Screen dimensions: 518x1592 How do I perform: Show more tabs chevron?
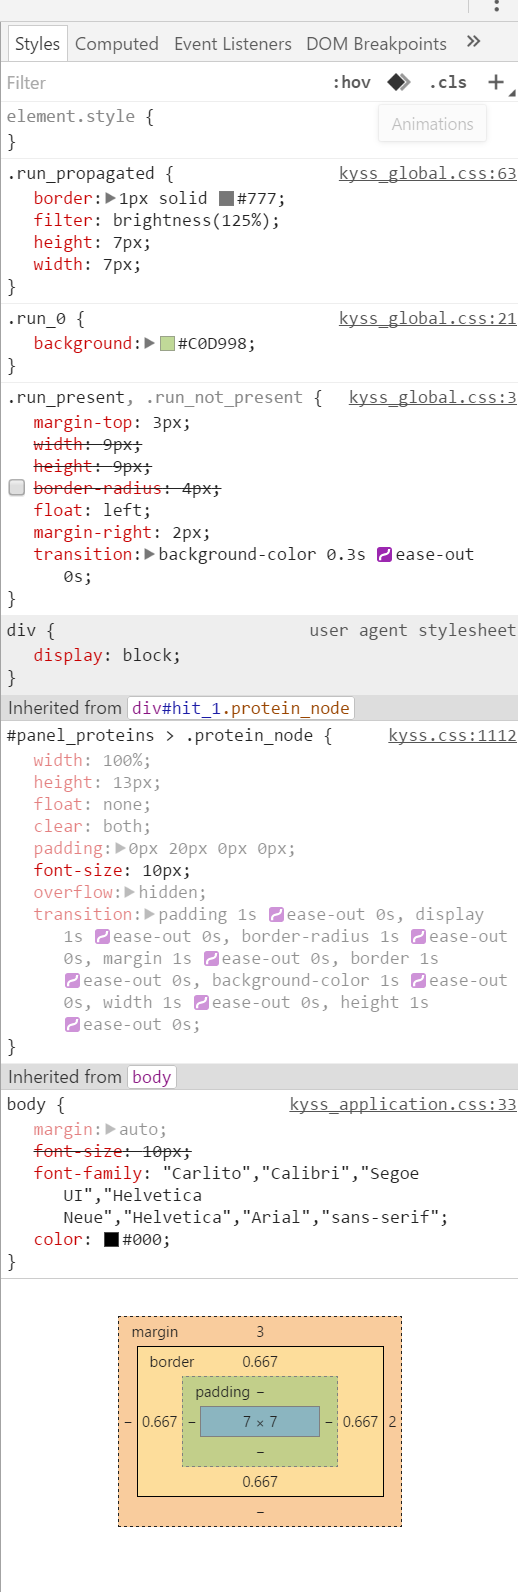point(474,42)
